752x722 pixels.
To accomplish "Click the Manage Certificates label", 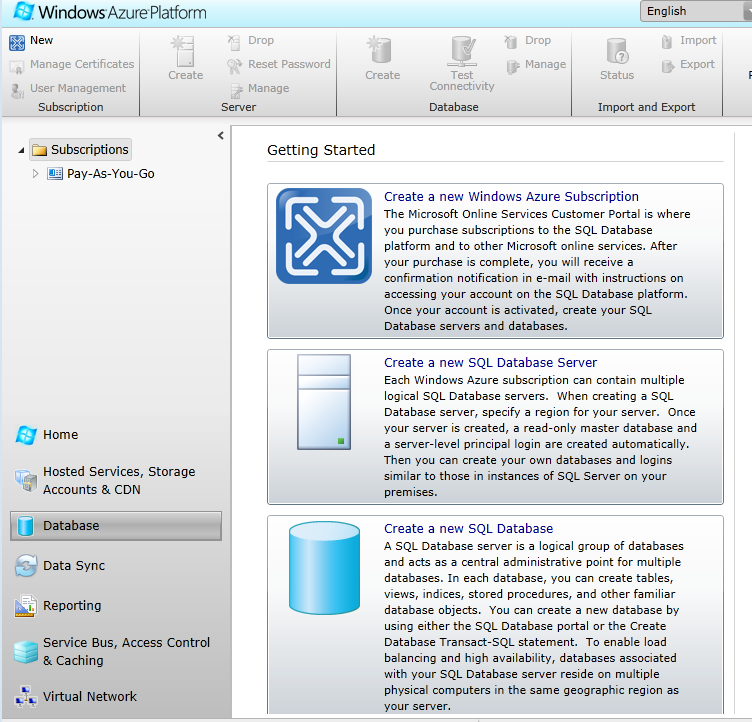I will pyautogui.click(x=82, y=64).
